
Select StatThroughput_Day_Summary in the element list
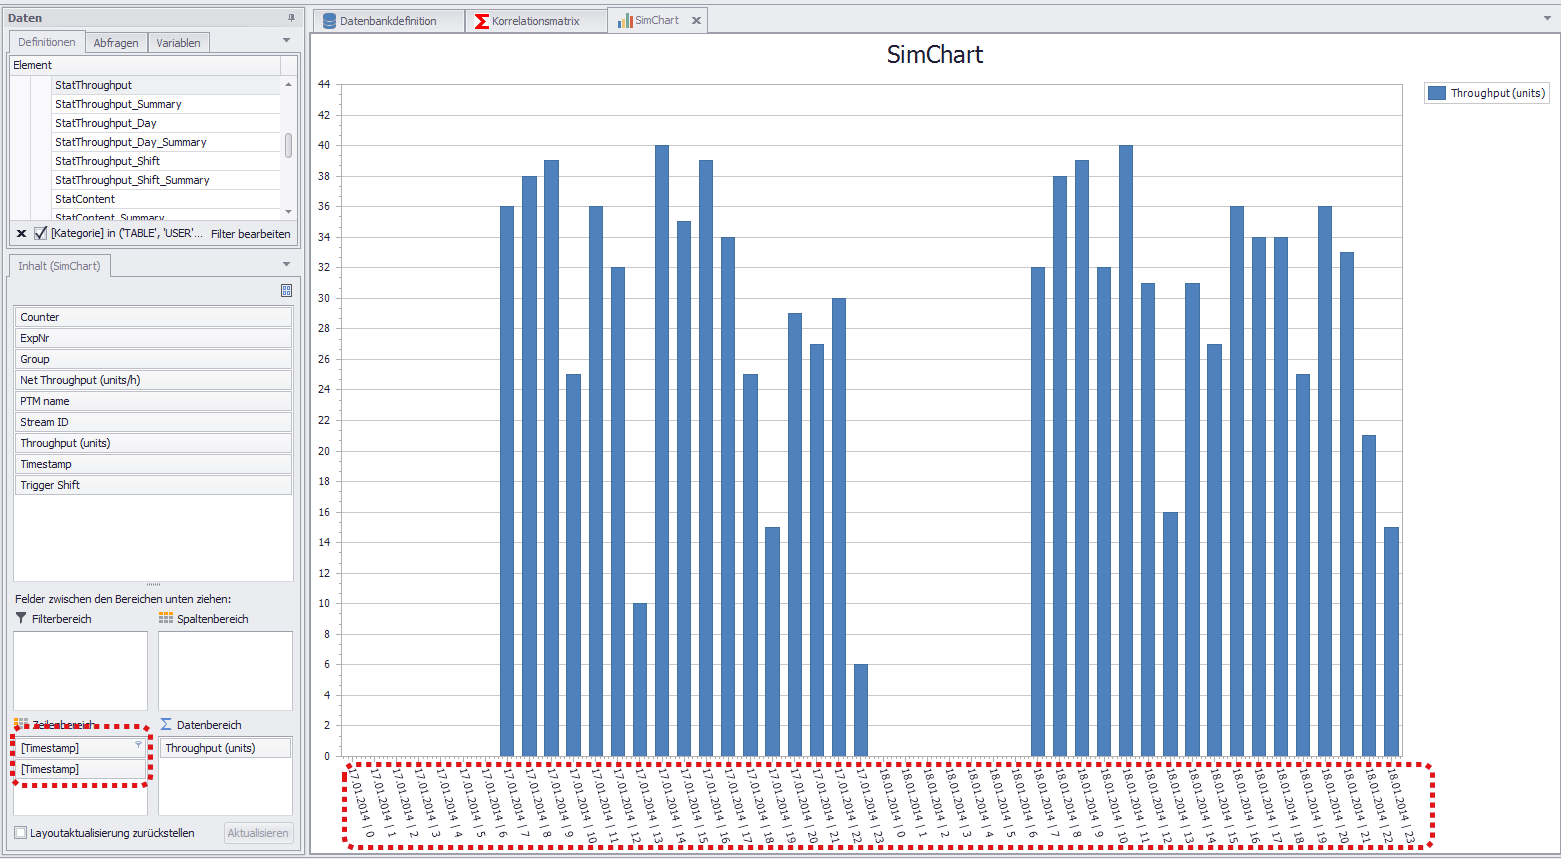click(x=131, y=142)
